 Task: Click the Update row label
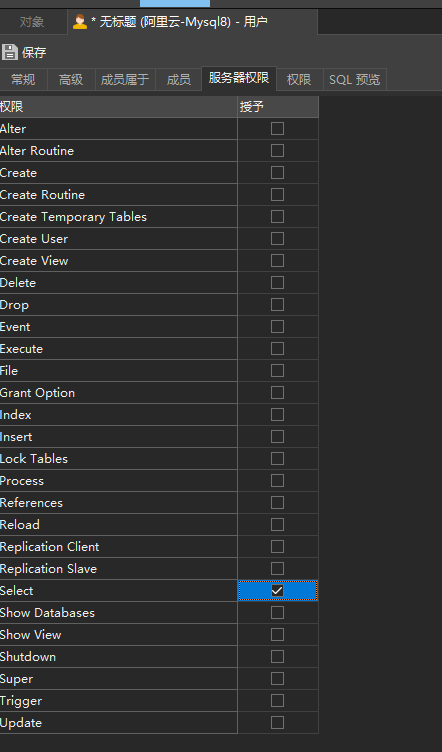21,723
